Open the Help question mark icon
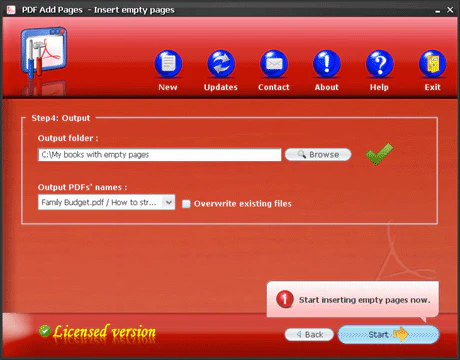Image resolution: width=460 pixels, height=360 pixels. 379,64
